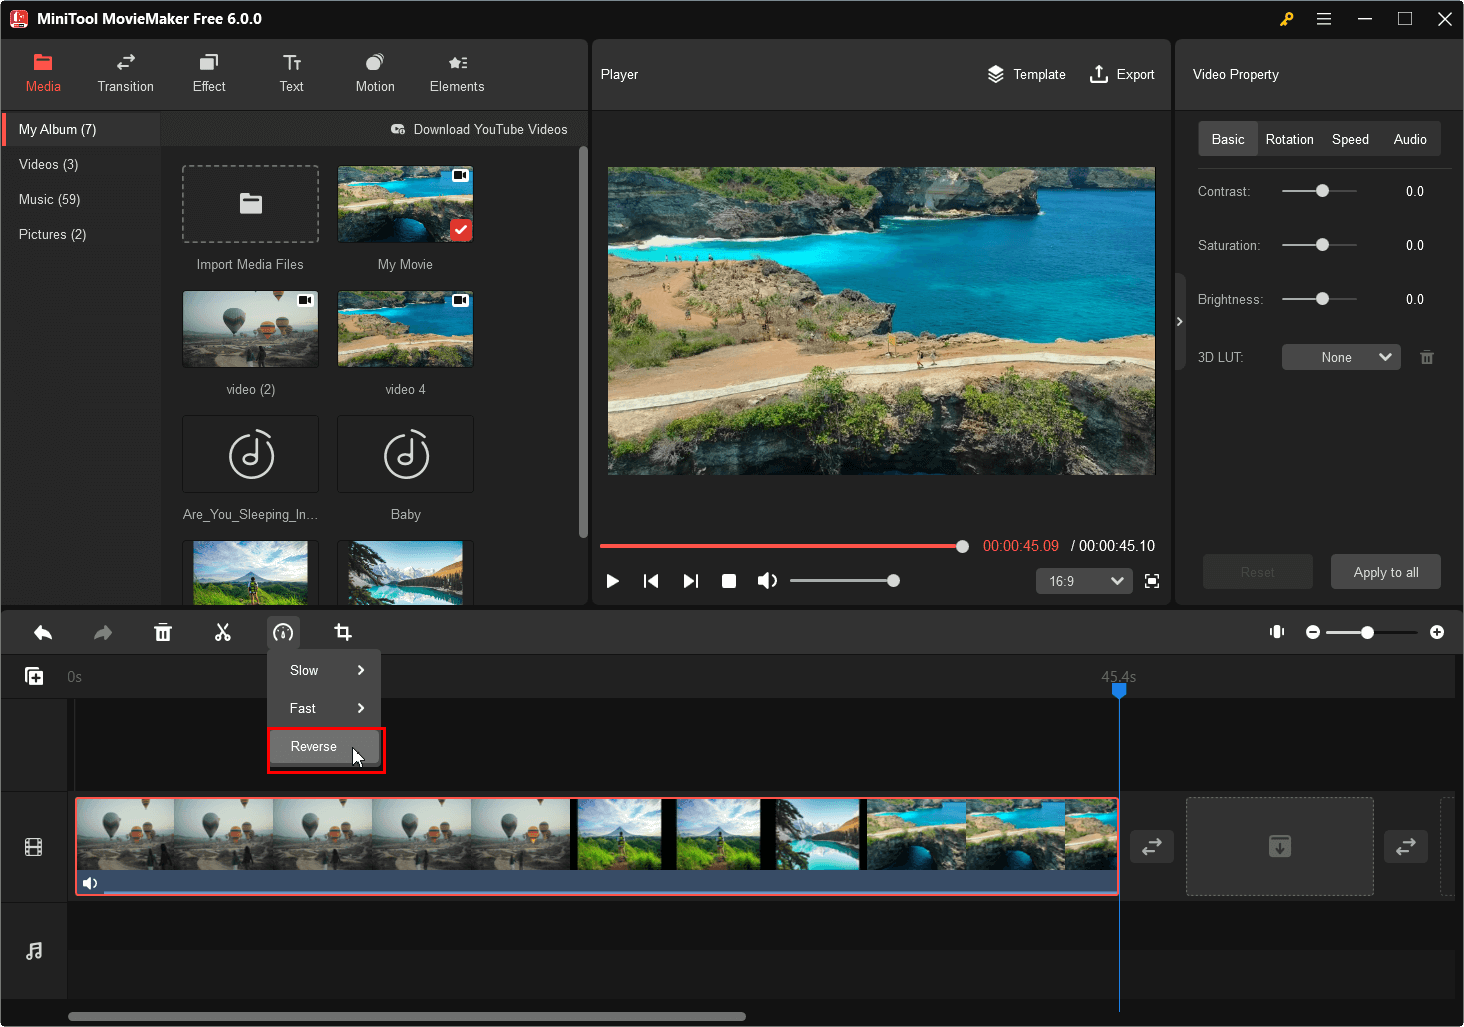
Task: Select My Album (7) category
Action: coord(81,129)
